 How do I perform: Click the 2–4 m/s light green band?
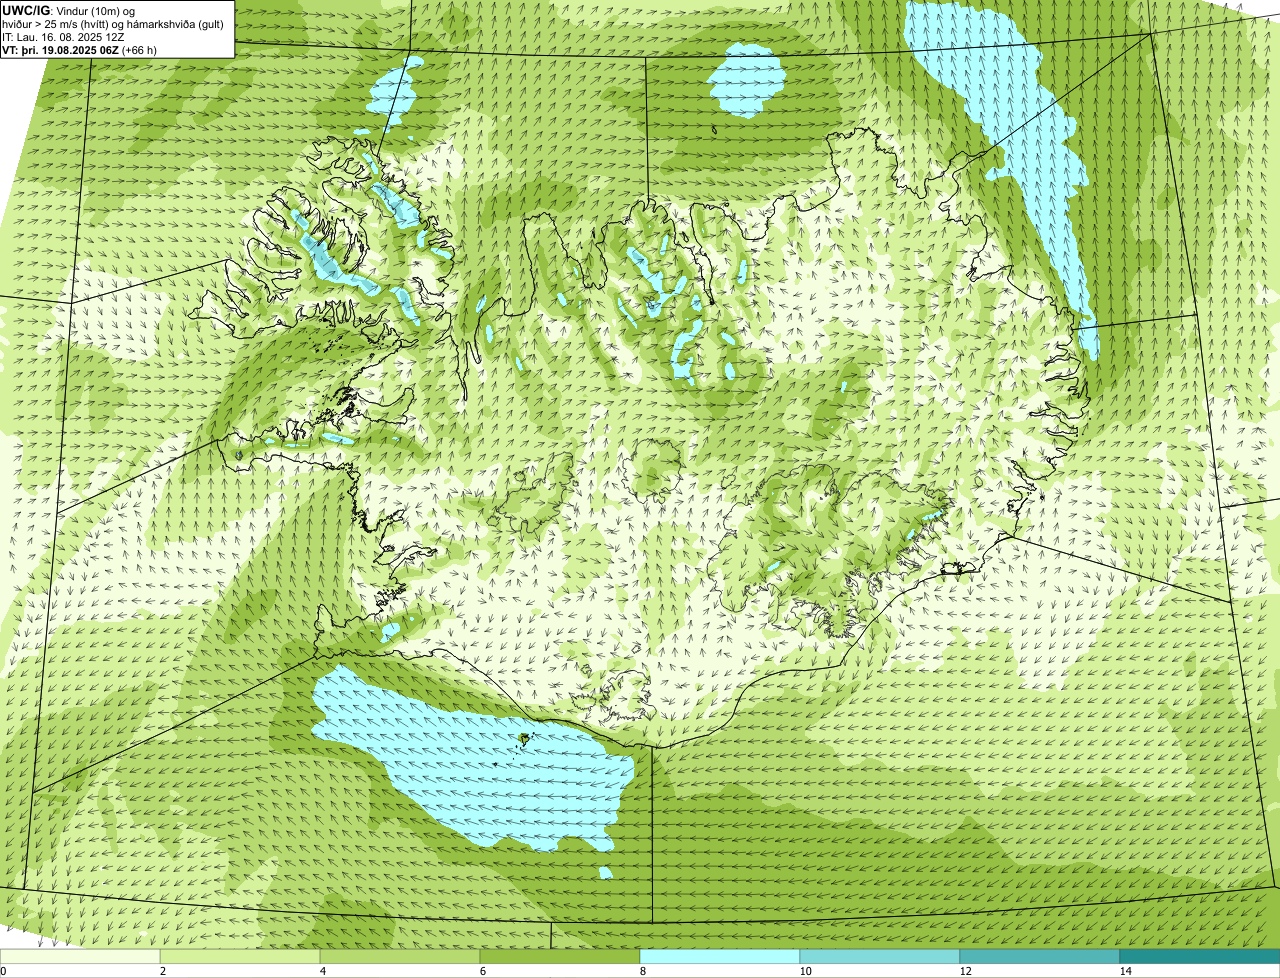tap(240, 956)
